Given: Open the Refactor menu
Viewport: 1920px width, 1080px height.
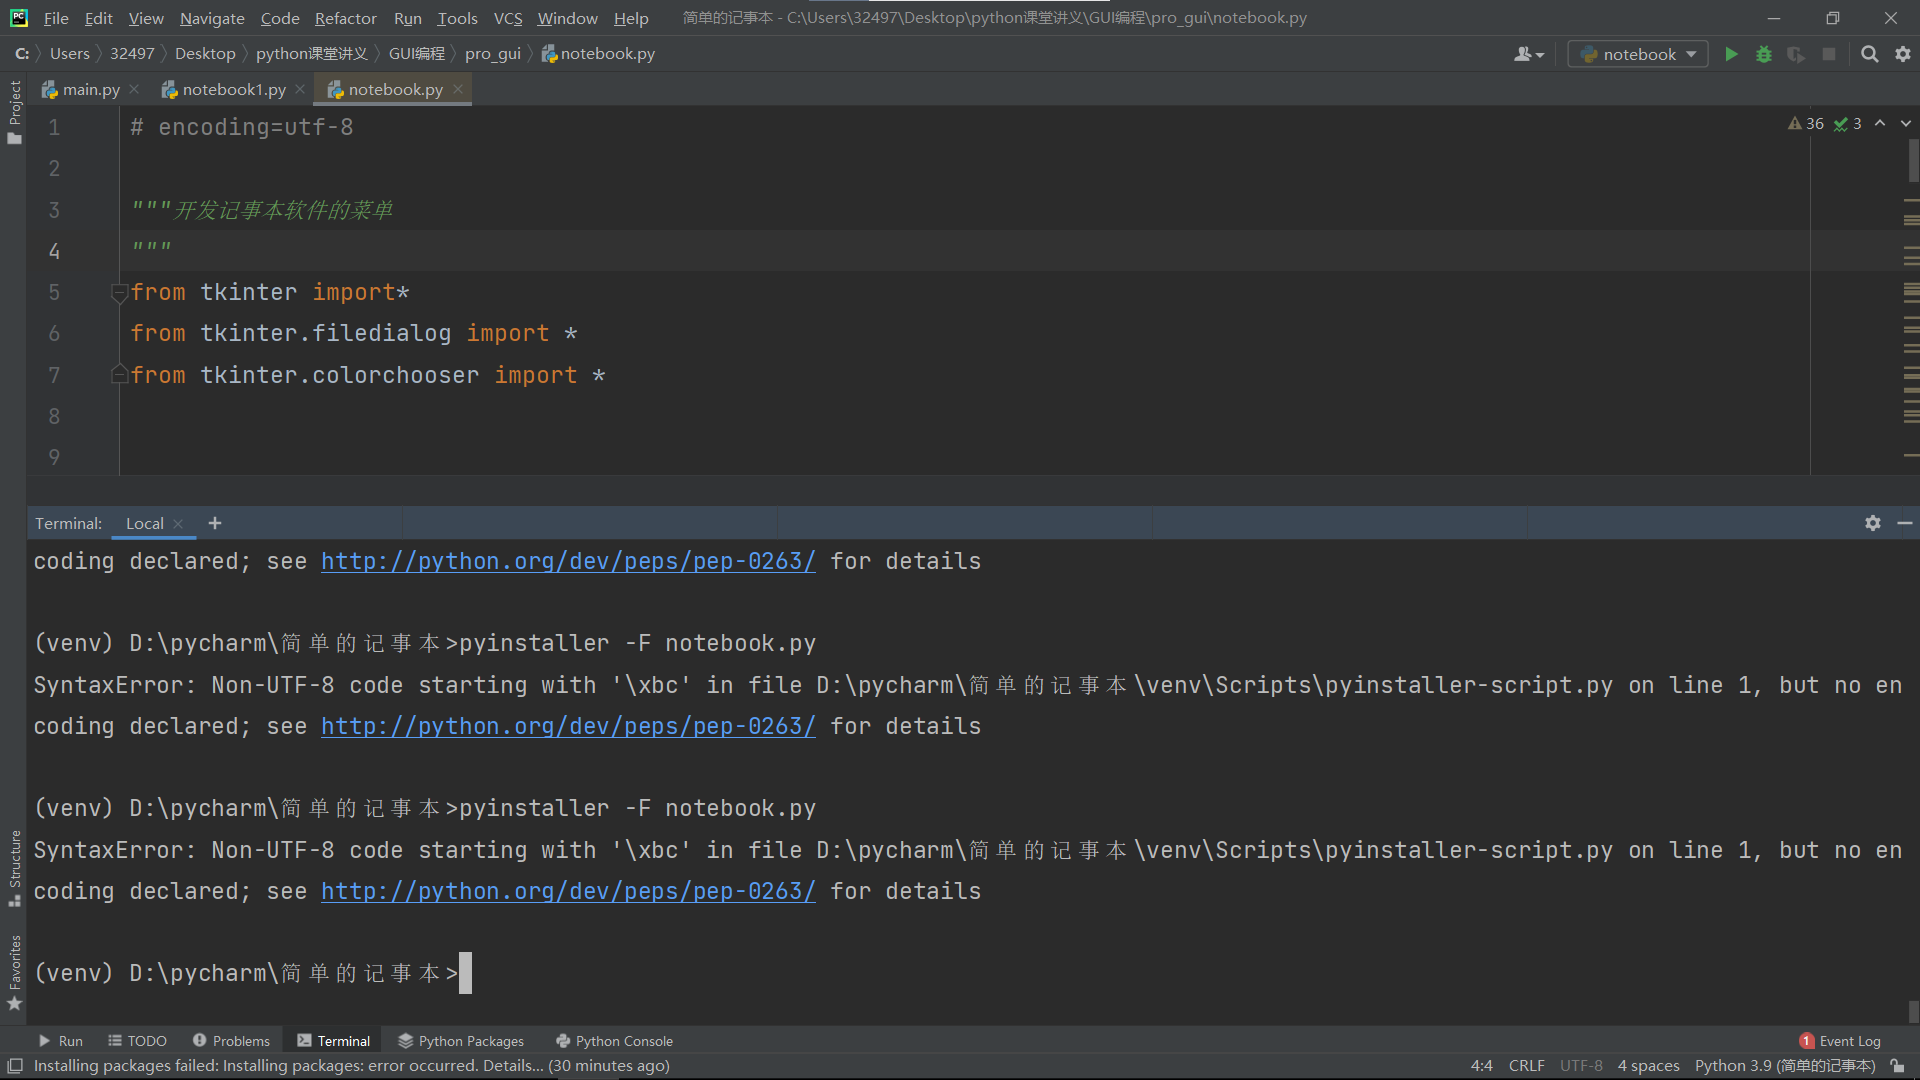Looking at the screenshot, I should [345, 18].
